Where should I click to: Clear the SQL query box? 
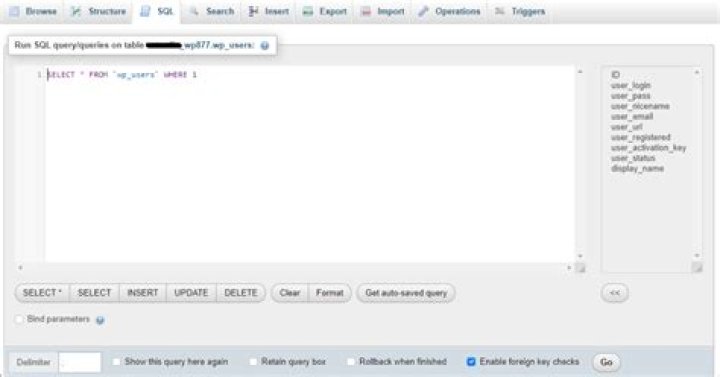pos(290,293)
